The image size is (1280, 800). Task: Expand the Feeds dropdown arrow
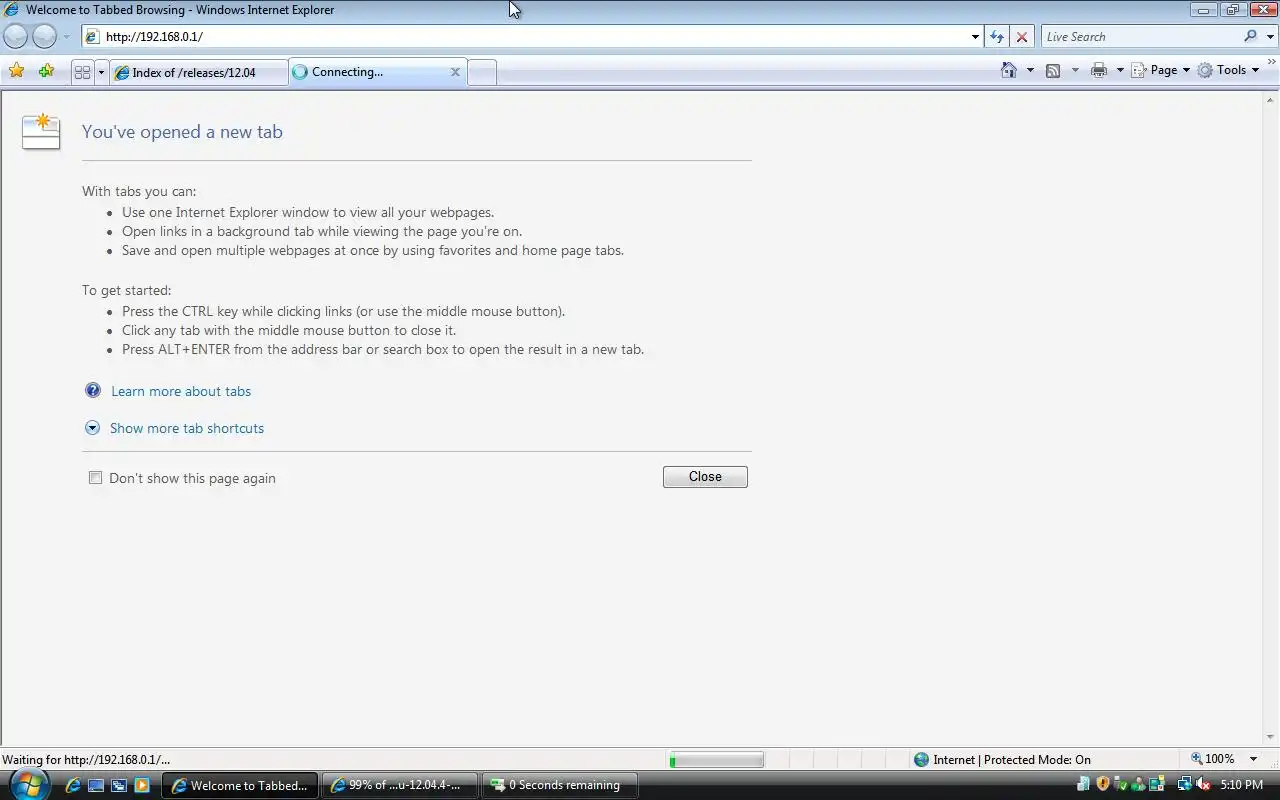tap(1075, 70)
